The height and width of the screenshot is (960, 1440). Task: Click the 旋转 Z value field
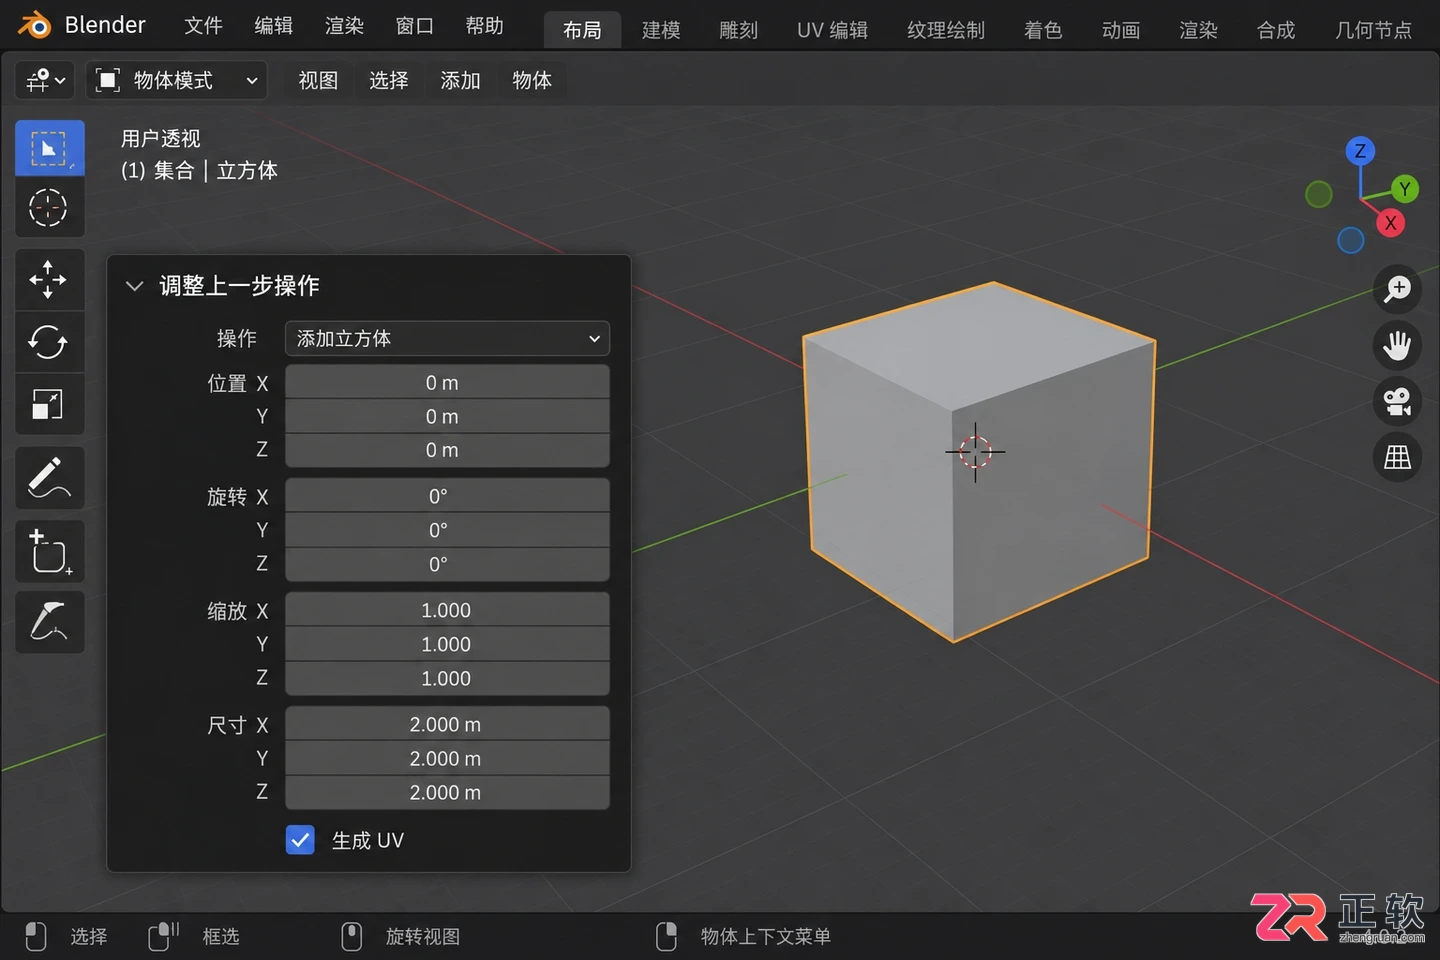[447, 564]
